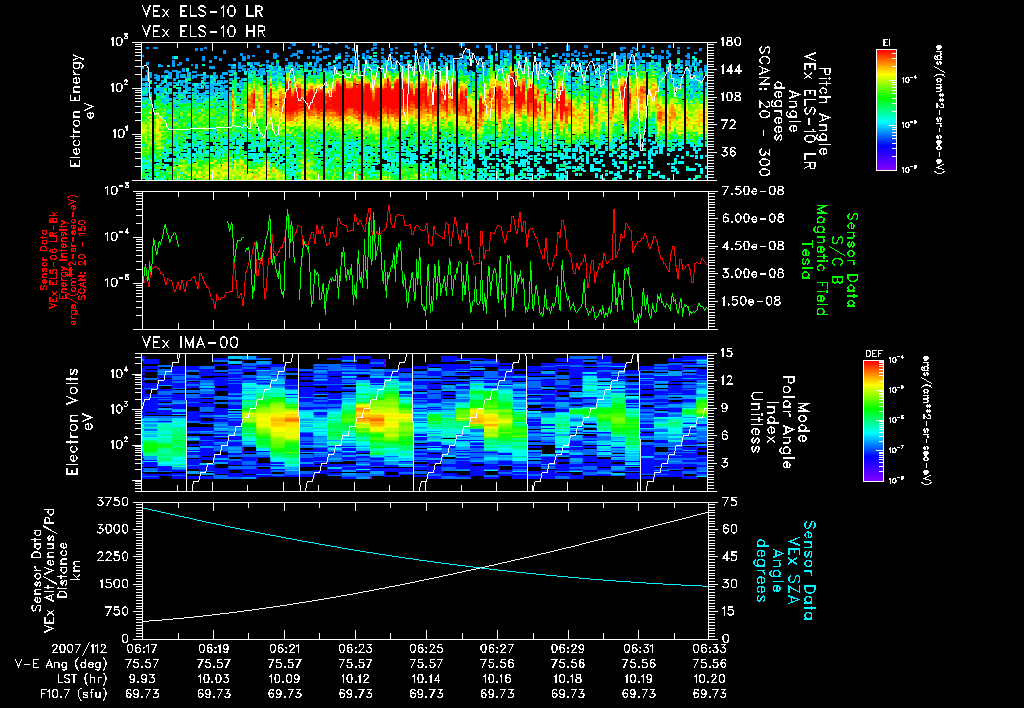The height and width of the screenshot is (708, 1024).
Task: Click the 06:27 time label
Action: [497, 649]
